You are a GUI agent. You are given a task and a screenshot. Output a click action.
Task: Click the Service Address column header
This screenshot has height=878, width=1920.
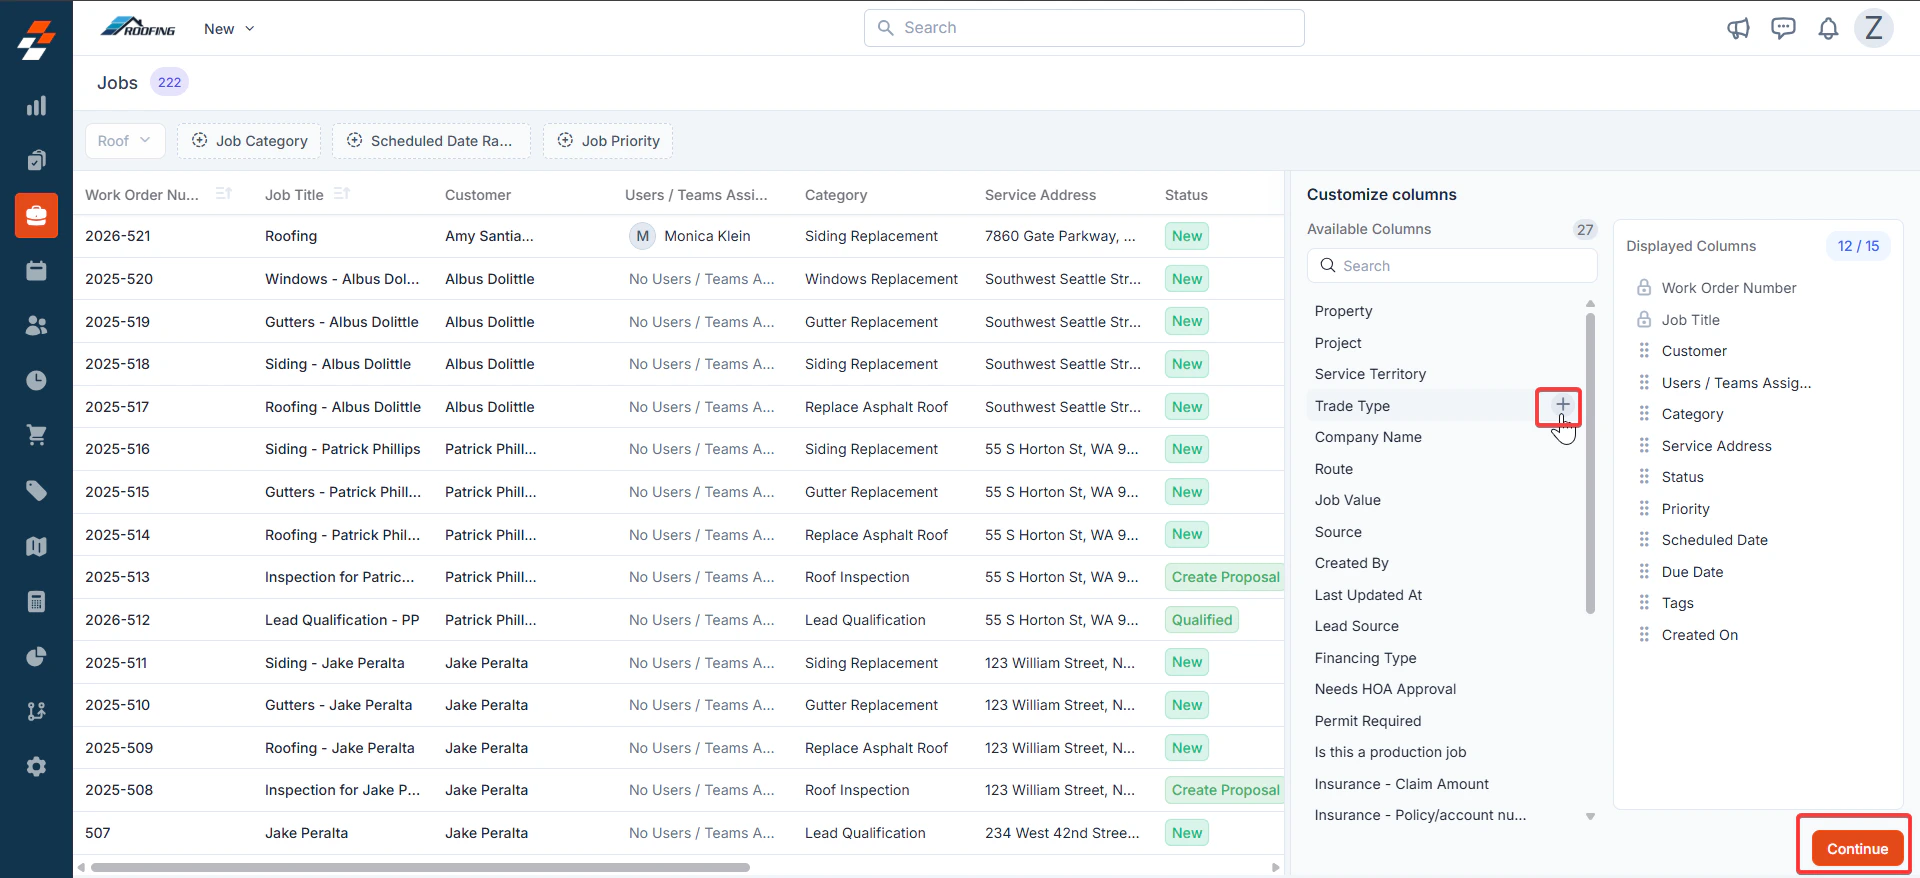(1040, 195)
